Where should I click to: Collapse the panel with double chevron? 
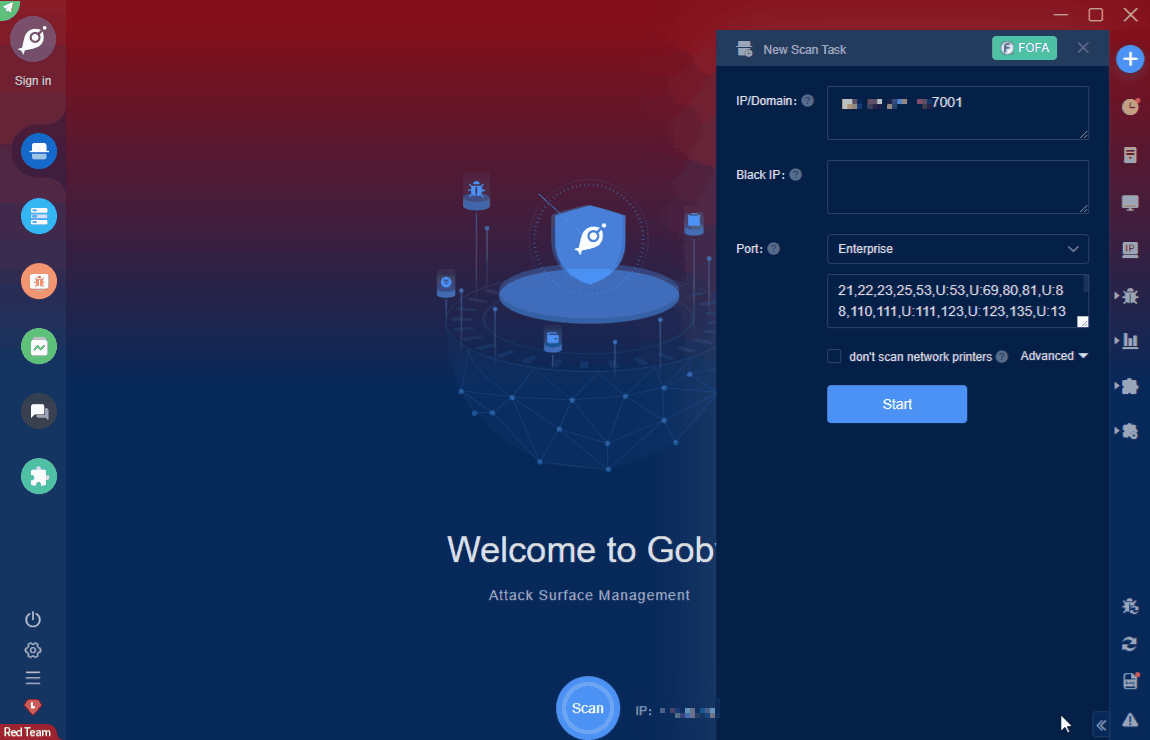point(1102,725)
